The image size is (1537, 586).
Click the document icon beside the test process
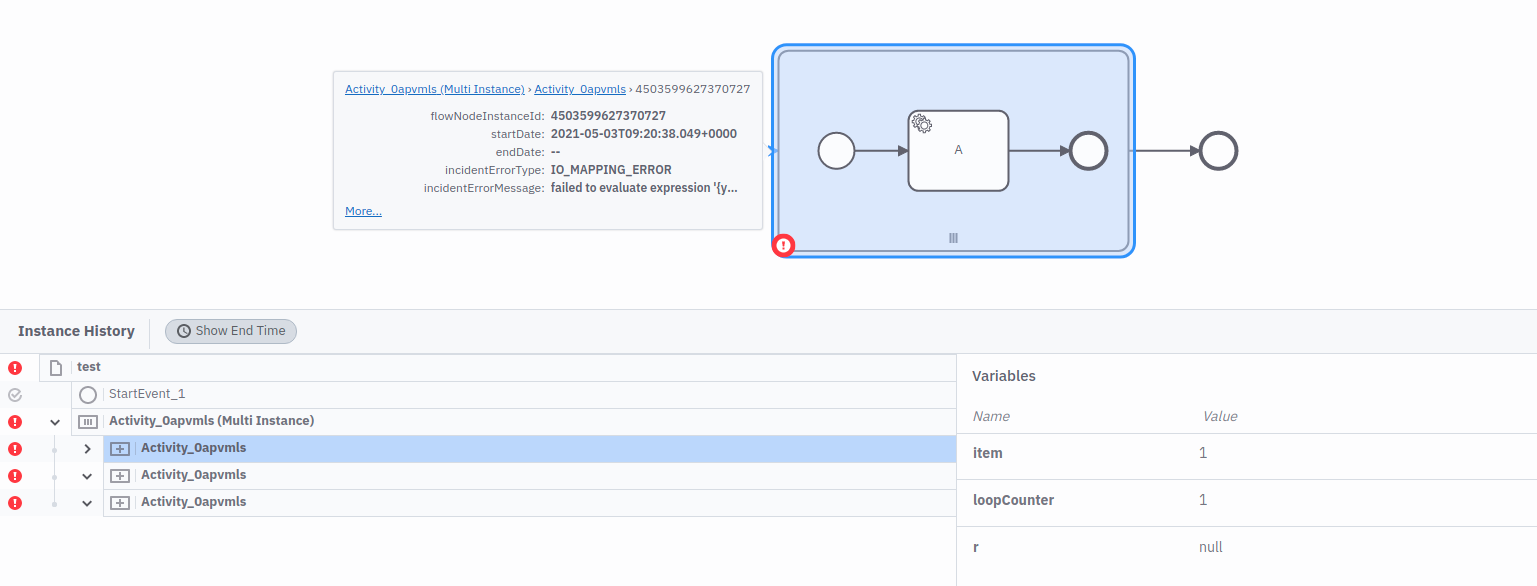(x=55, y=367)
